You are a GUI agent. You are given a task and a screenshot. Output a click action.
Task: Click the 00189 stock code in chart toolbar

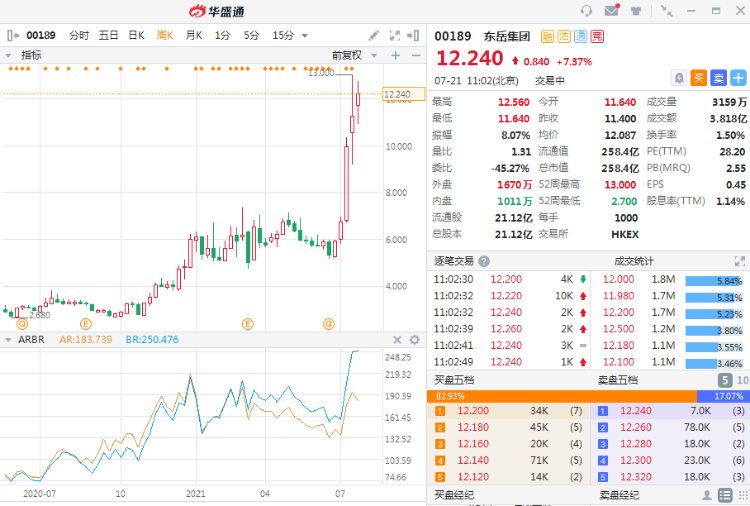point(41,35)
